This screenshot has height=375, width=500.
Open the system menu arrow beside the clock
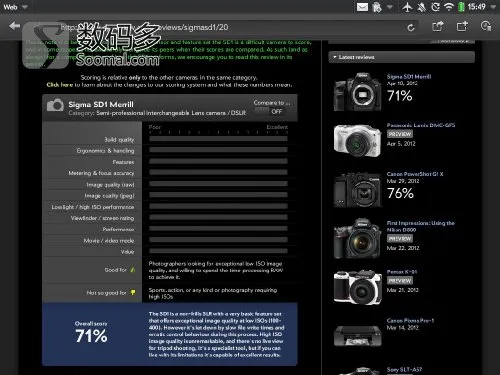493,7
